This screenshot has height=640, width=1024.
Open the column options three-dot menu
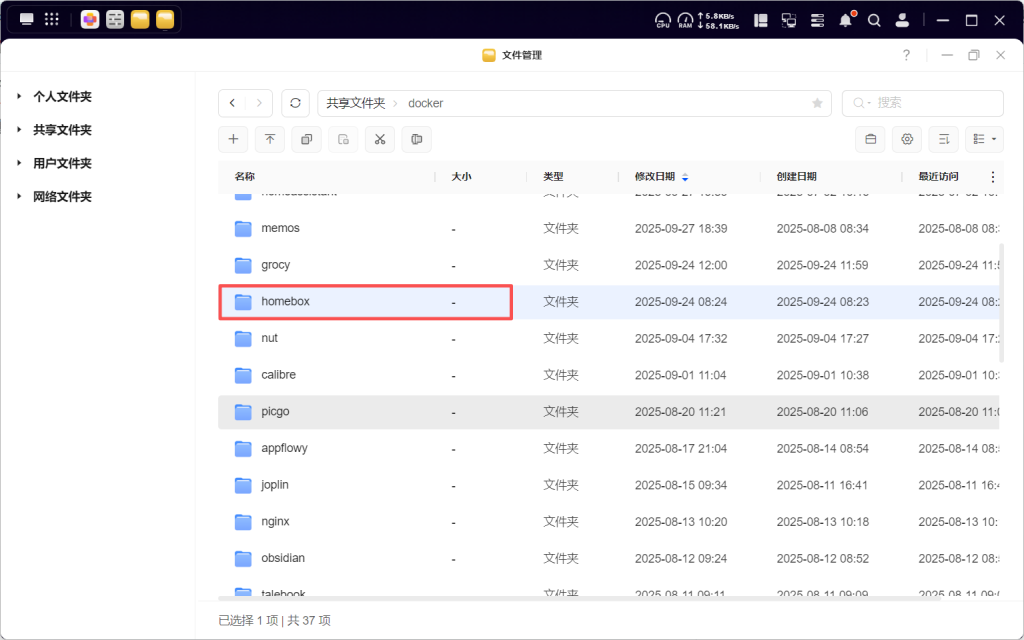992,176
